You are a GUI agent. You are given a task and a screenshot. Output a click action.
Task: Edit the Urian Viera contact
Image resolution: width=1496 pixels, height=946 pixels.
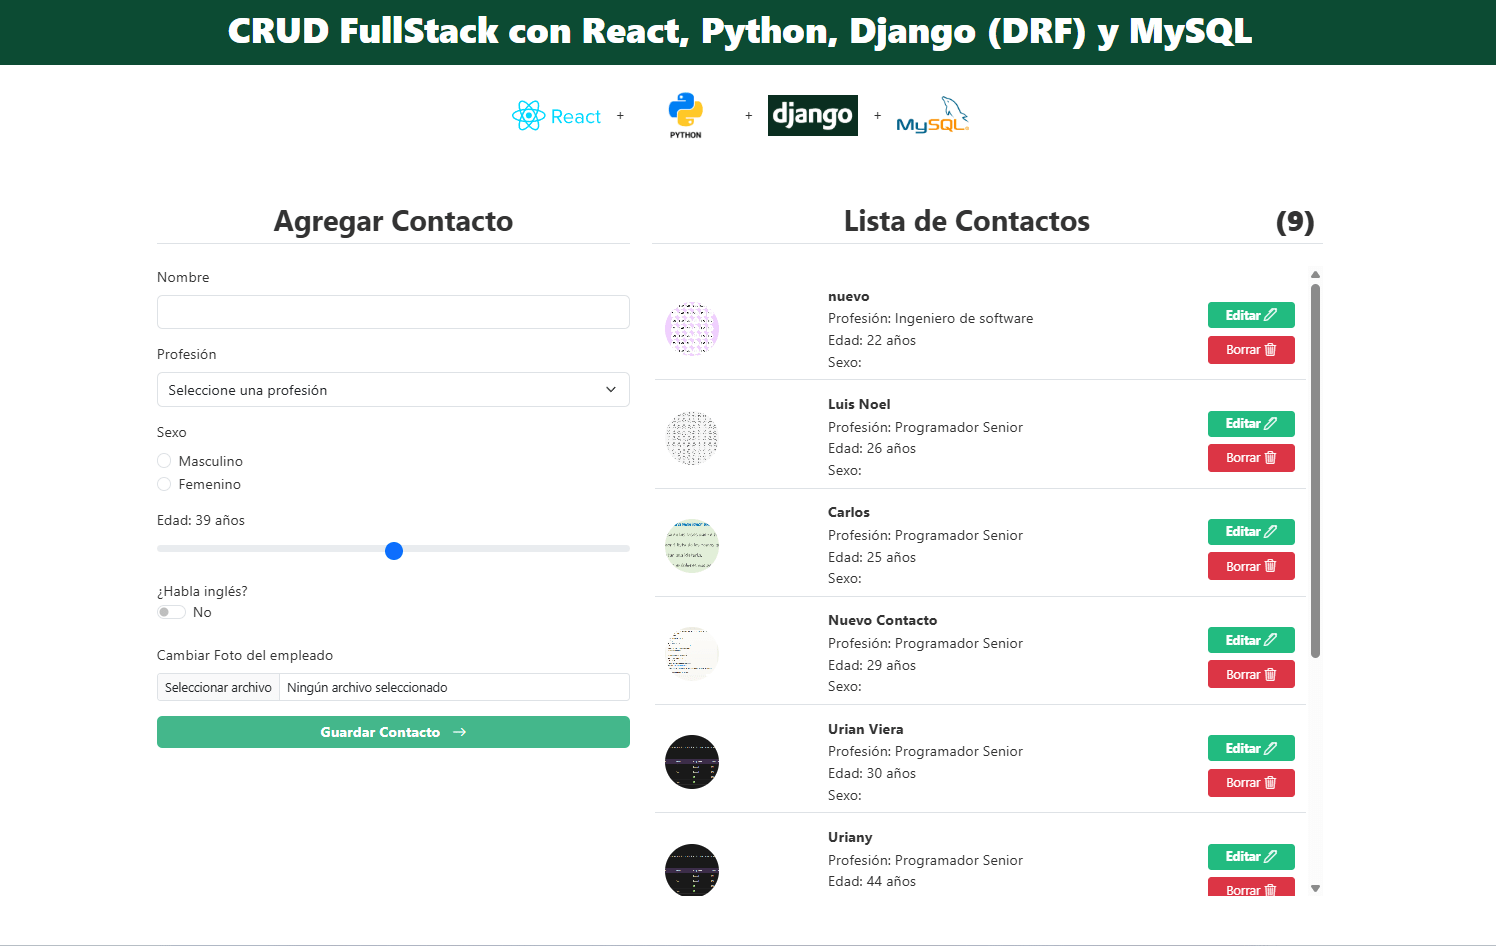(x=1251, y=748)
